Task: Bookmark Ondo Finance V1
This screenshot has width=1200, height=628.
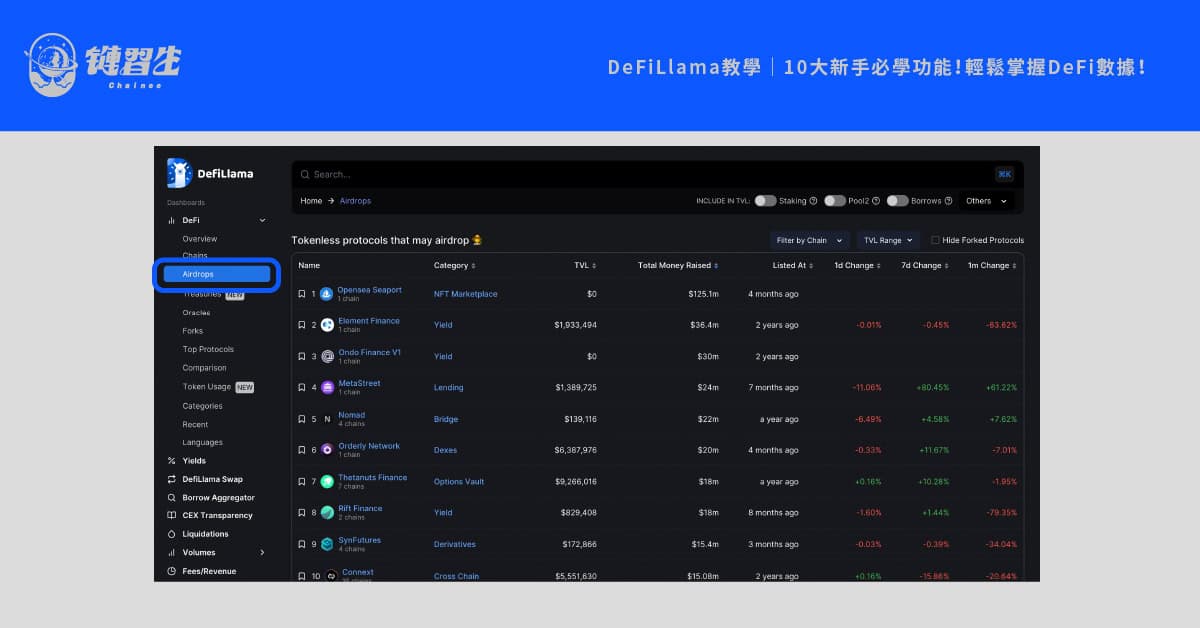Action: [x=302, y=356]
